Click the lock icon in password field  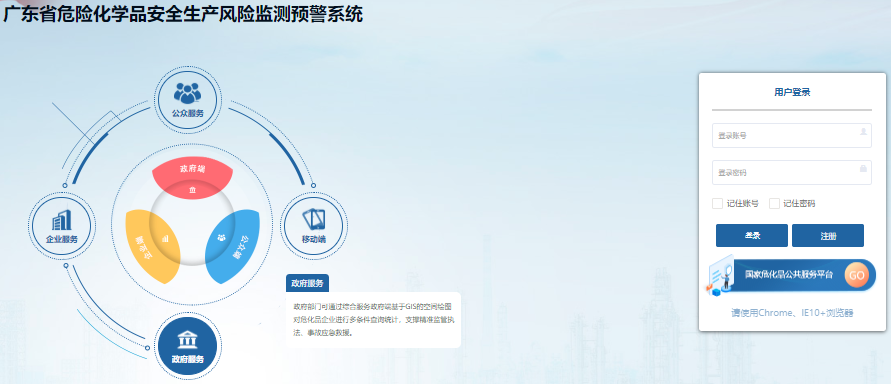(863, 168)
